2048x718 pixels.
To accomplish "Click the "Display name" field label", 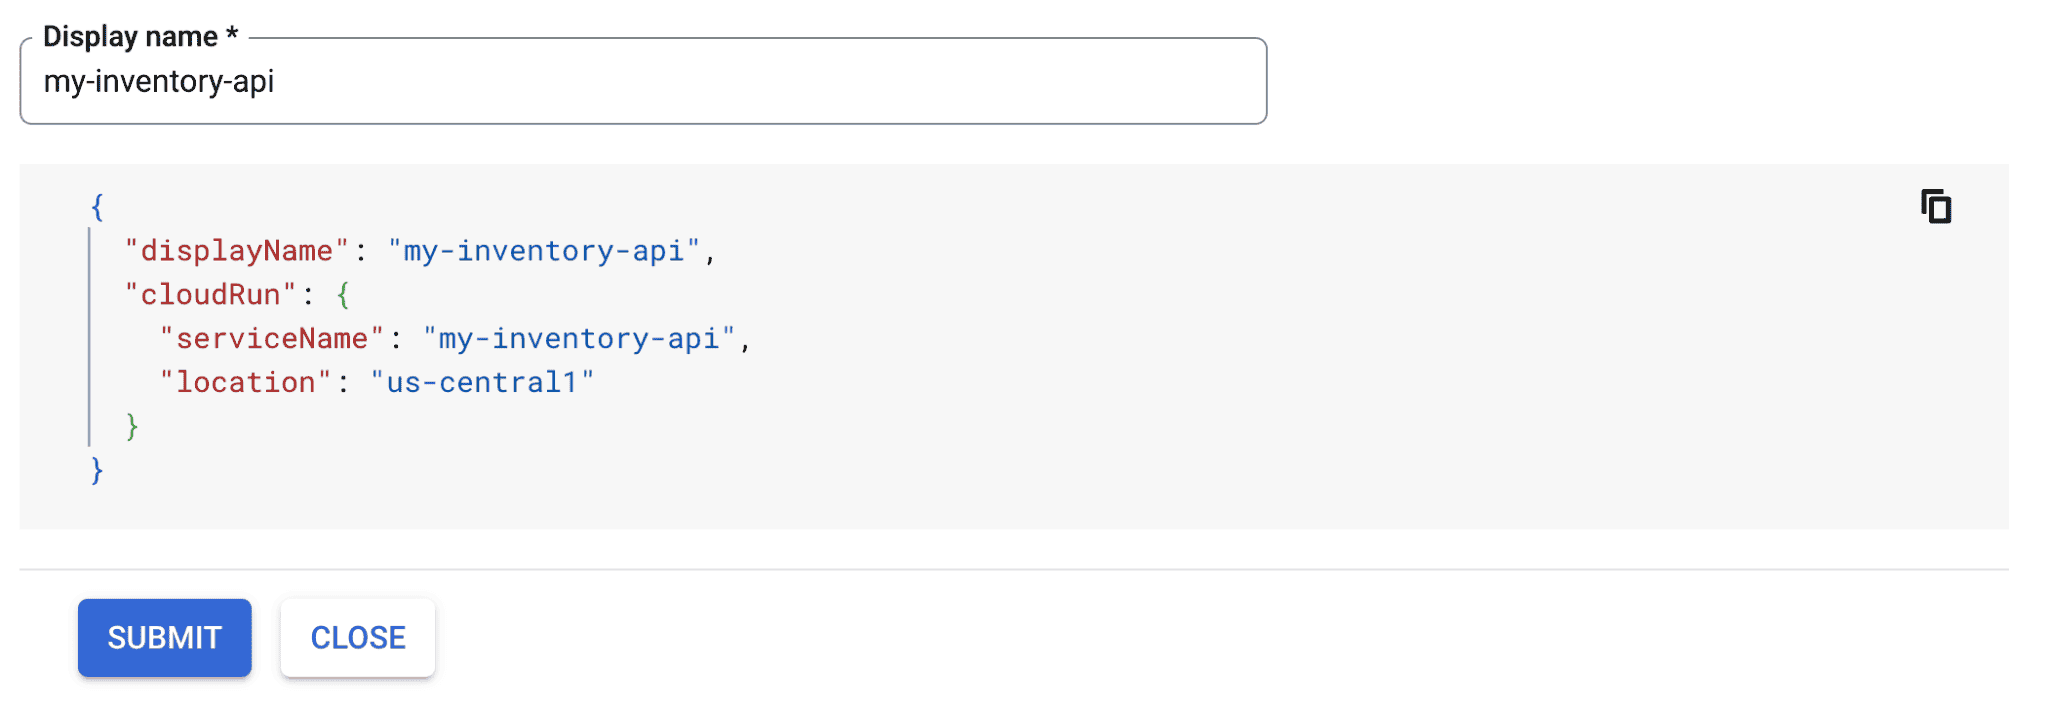I will pos(130,37).
